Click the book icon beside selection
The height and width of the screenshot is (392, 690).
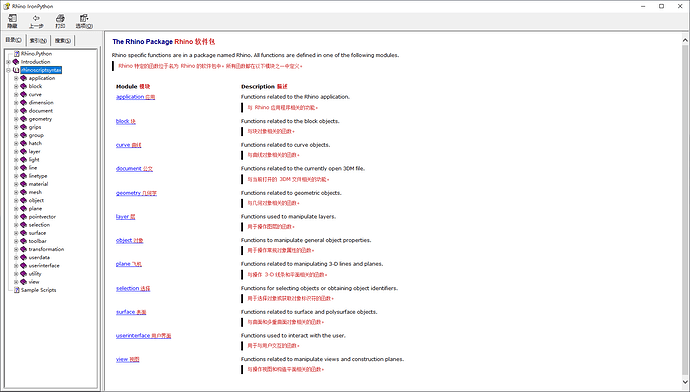[x=24, y=225]
